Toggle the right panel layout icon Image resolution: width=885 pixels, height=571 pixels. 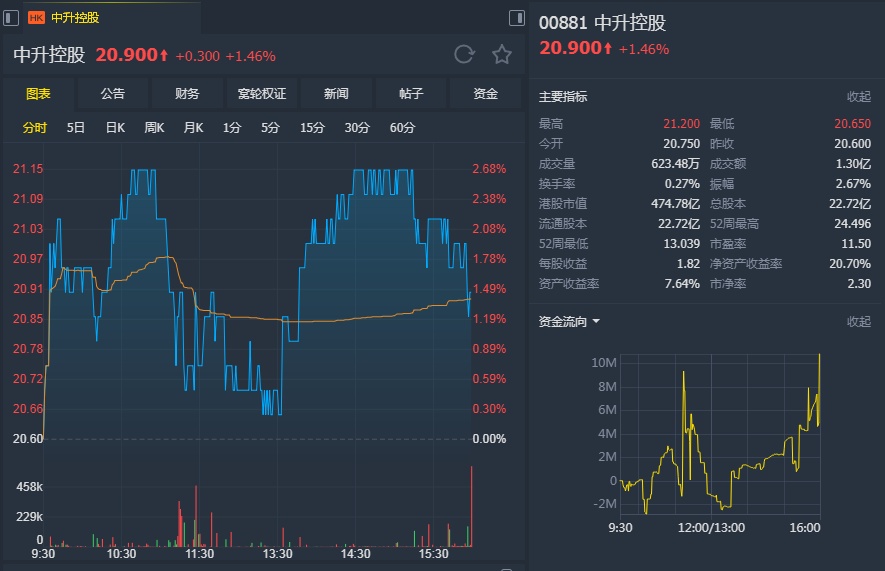coord(516,18)
